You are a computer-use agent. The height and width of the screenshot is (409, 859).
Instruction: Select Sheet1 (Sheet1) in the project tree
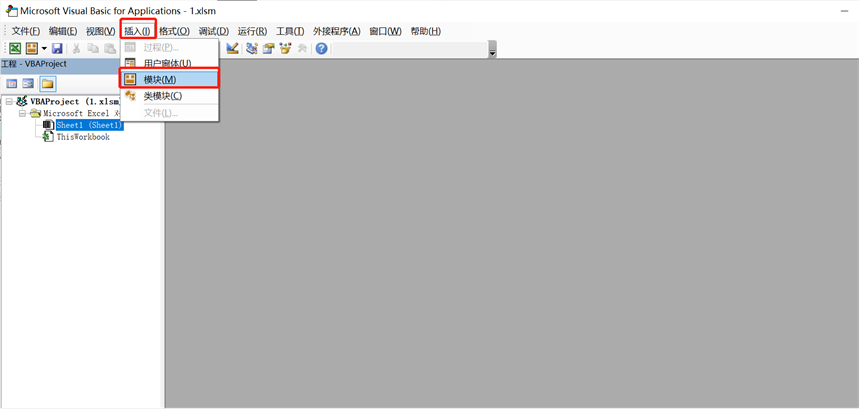pos(88,125)
